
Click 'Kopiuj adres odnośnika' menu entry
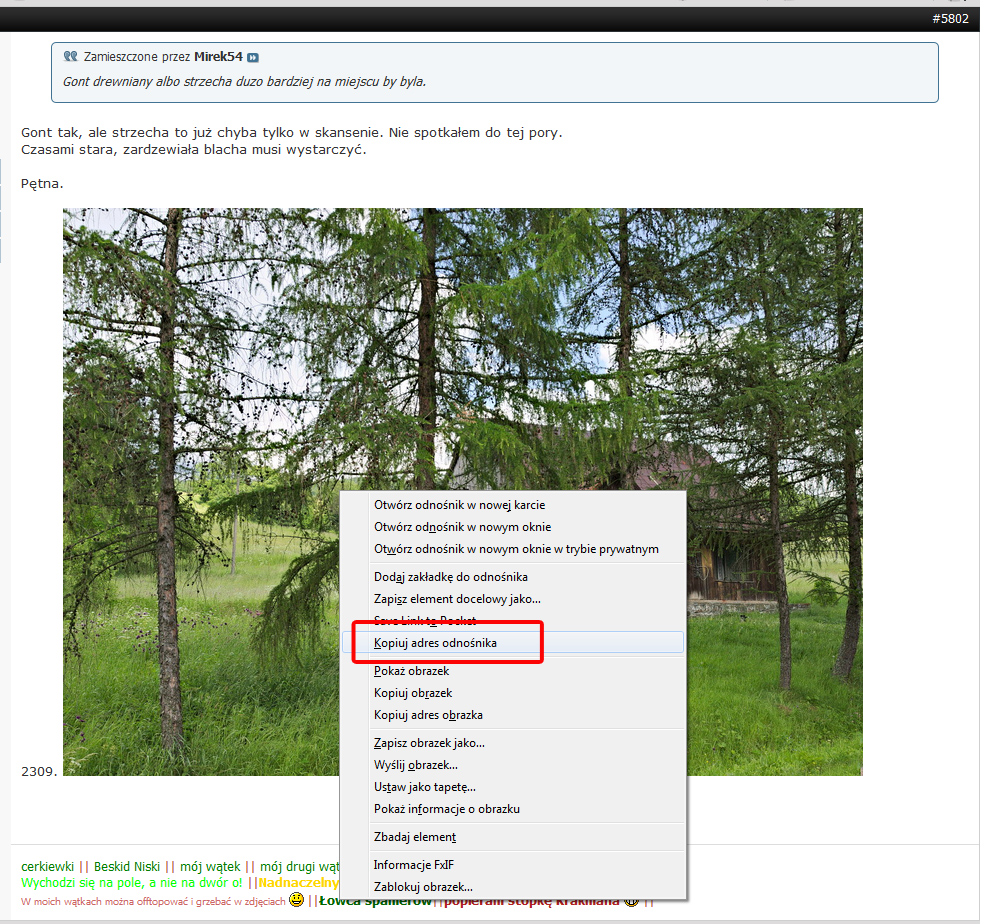coord(435,643)
